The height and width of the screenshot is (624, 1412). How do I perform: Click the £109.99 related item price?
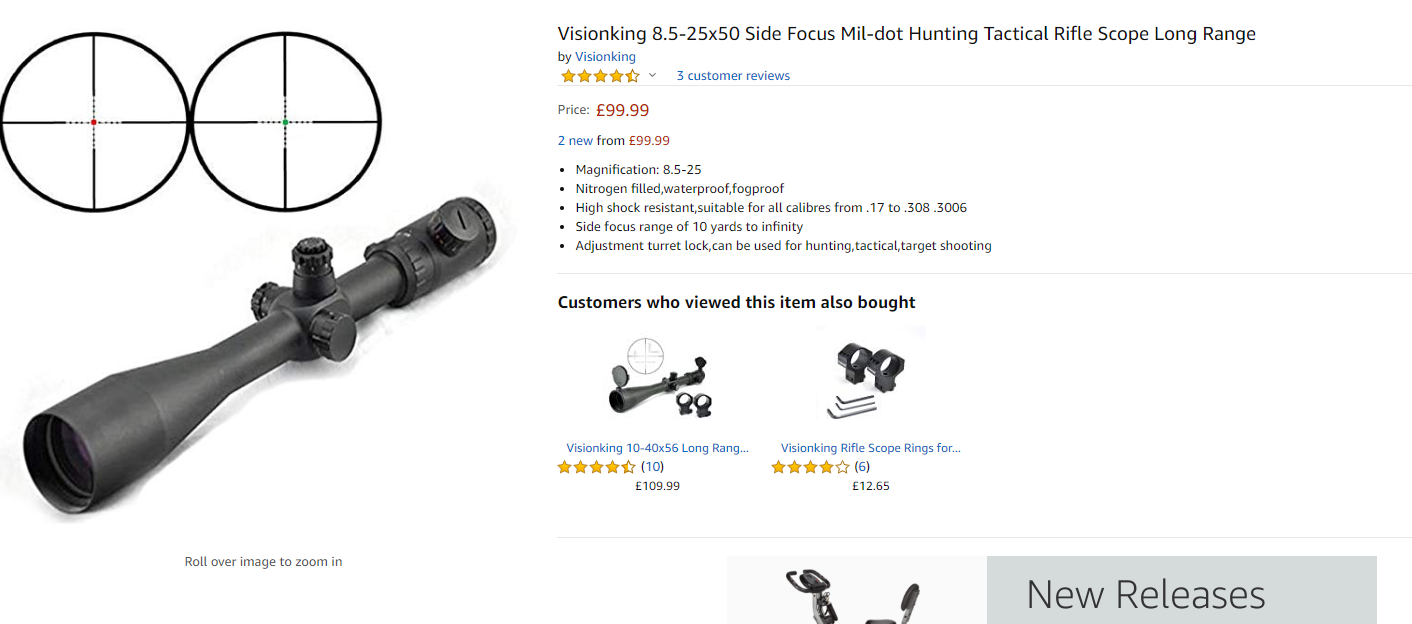(x=657, y=486)
